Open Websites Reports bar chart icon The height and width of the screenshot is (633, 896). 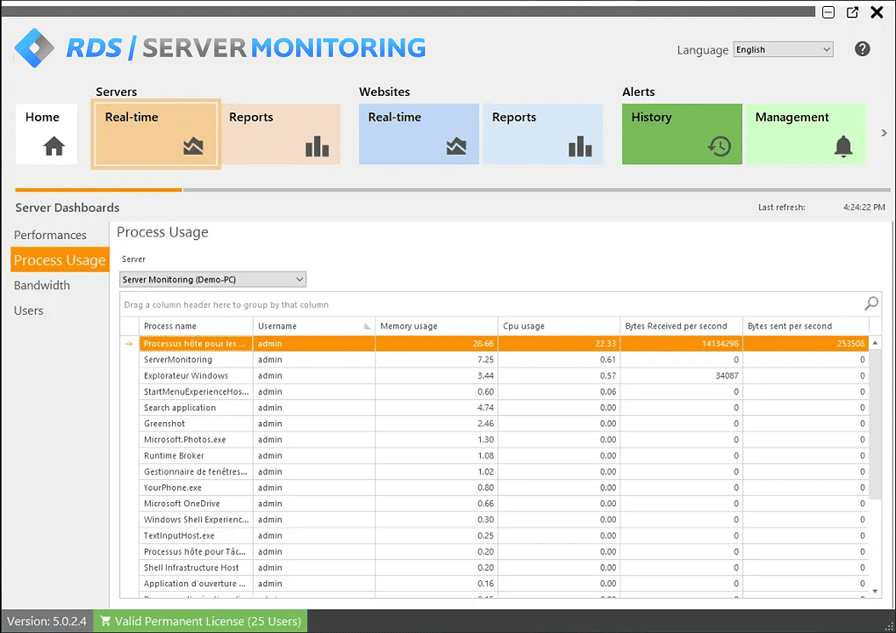click(580, 147)
